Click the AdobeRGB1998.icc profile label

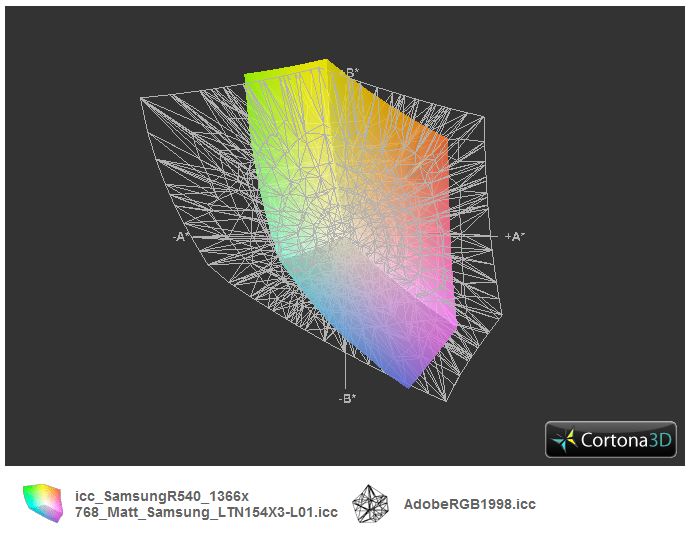[x=469, y=504]
